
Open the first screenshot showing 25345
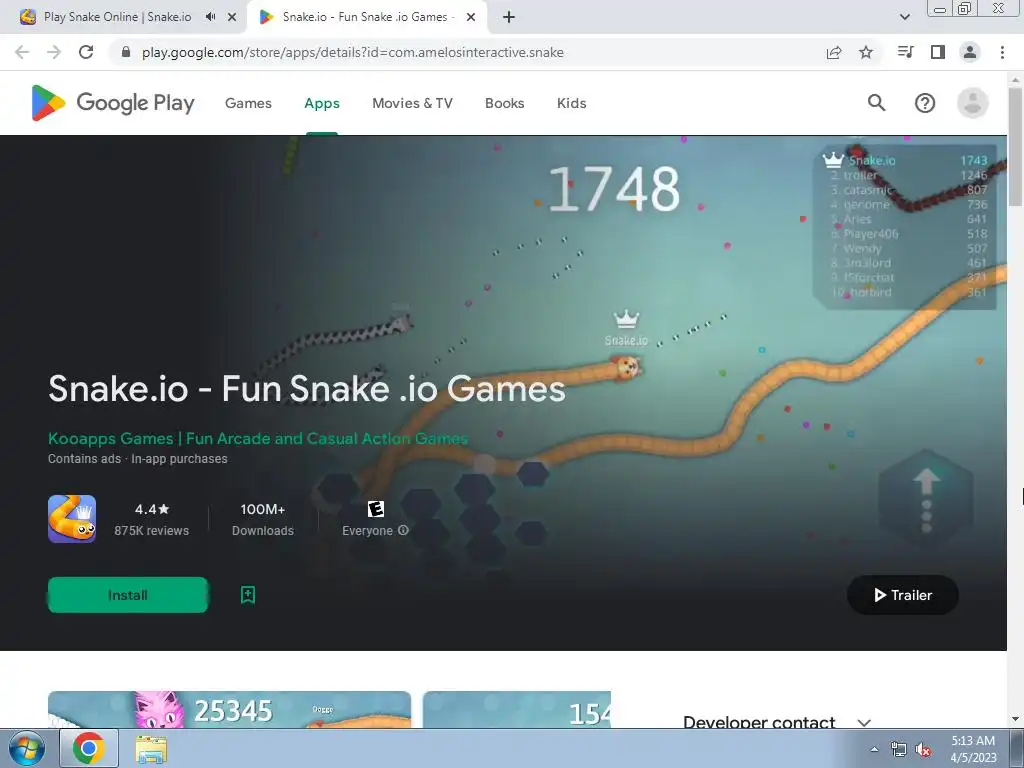coord(229,709)
